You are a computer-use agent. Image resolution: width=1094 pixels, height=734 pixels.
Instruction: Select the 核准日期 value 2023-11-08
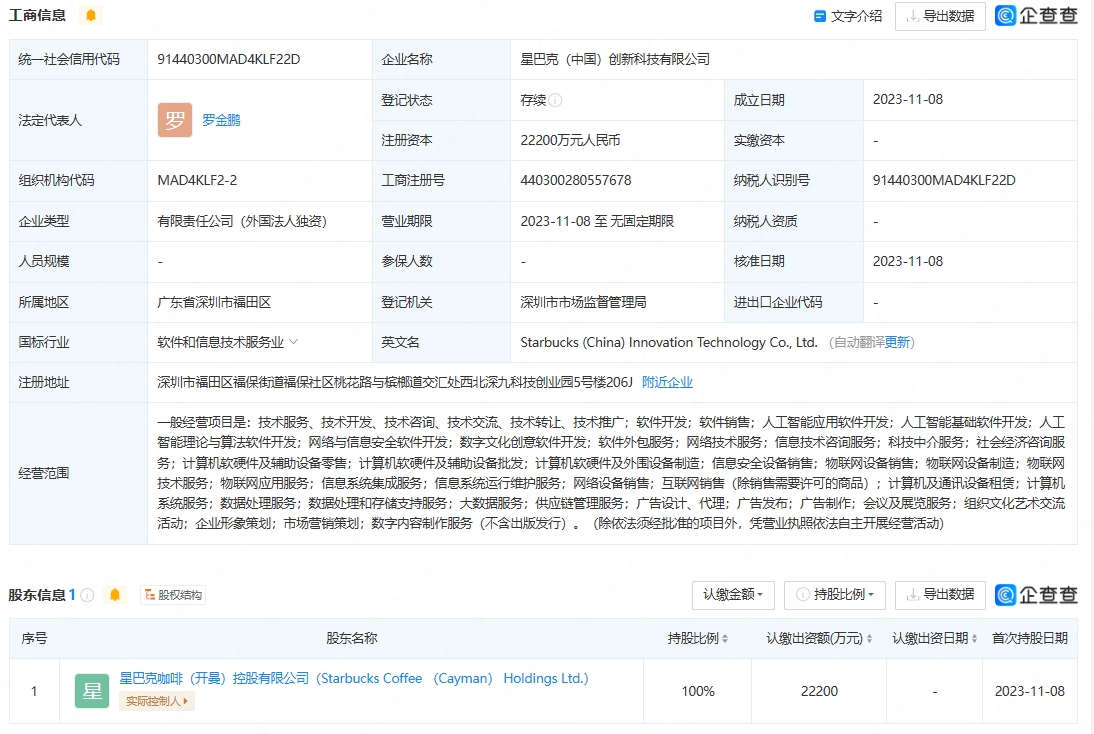point(908,262)
